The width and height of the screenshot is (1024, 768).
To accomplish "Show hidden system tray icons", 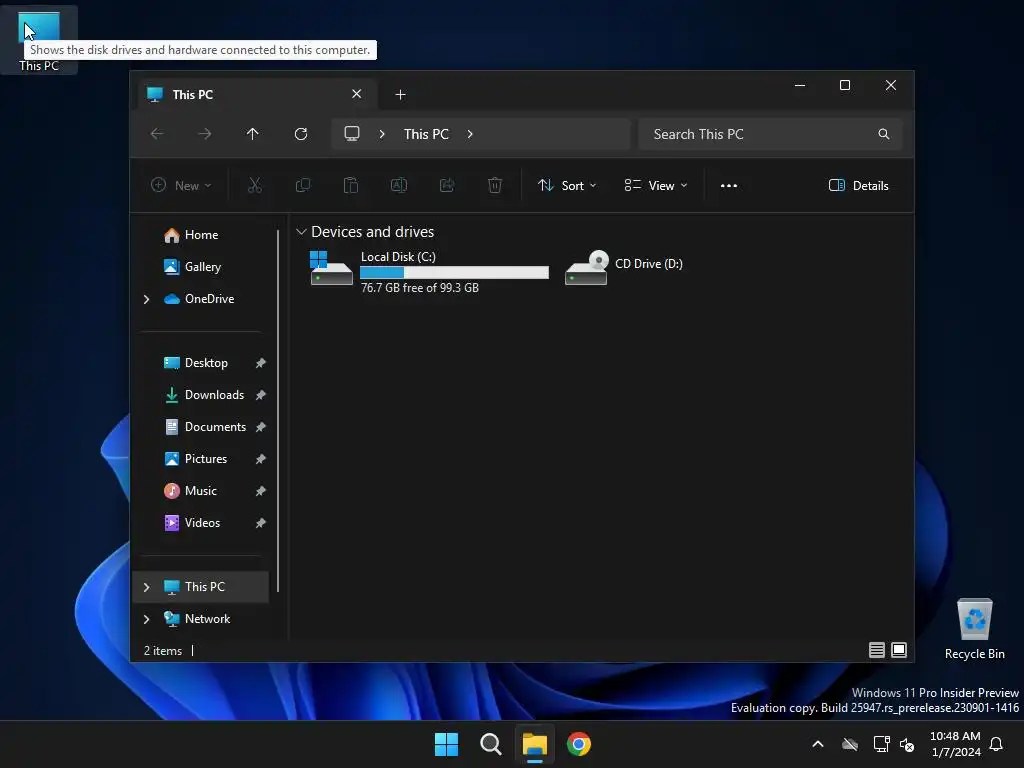I will (818, 744).
